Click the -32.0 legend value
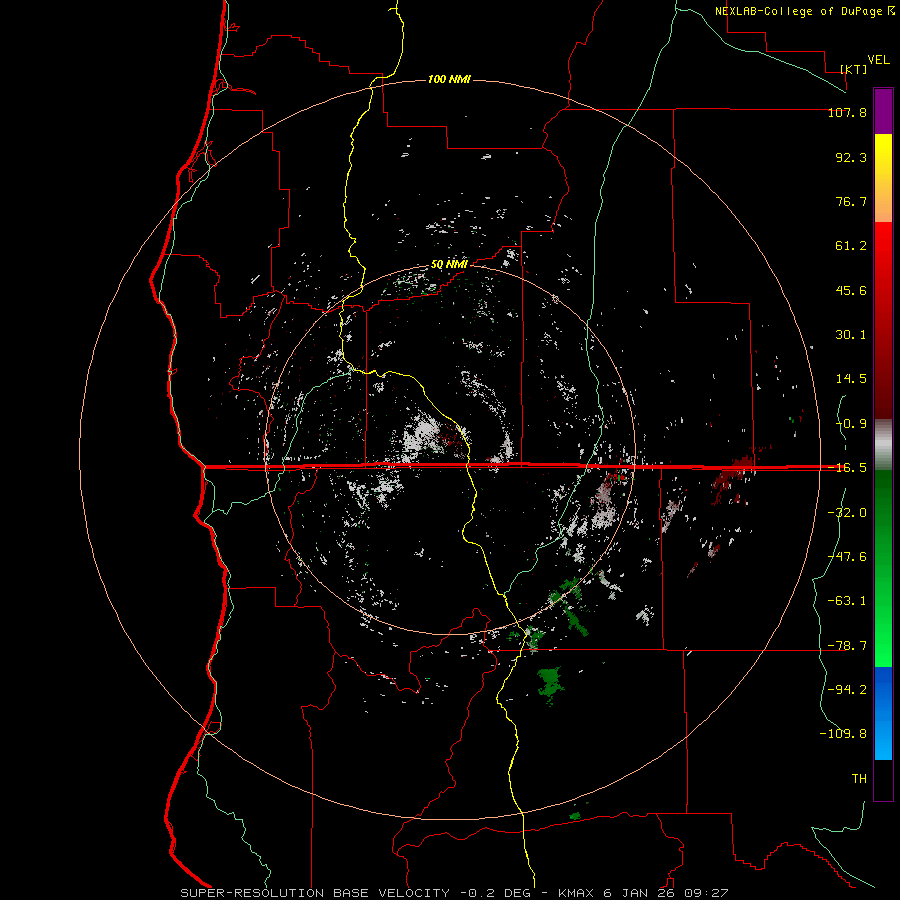 click(x=847, y=513)
